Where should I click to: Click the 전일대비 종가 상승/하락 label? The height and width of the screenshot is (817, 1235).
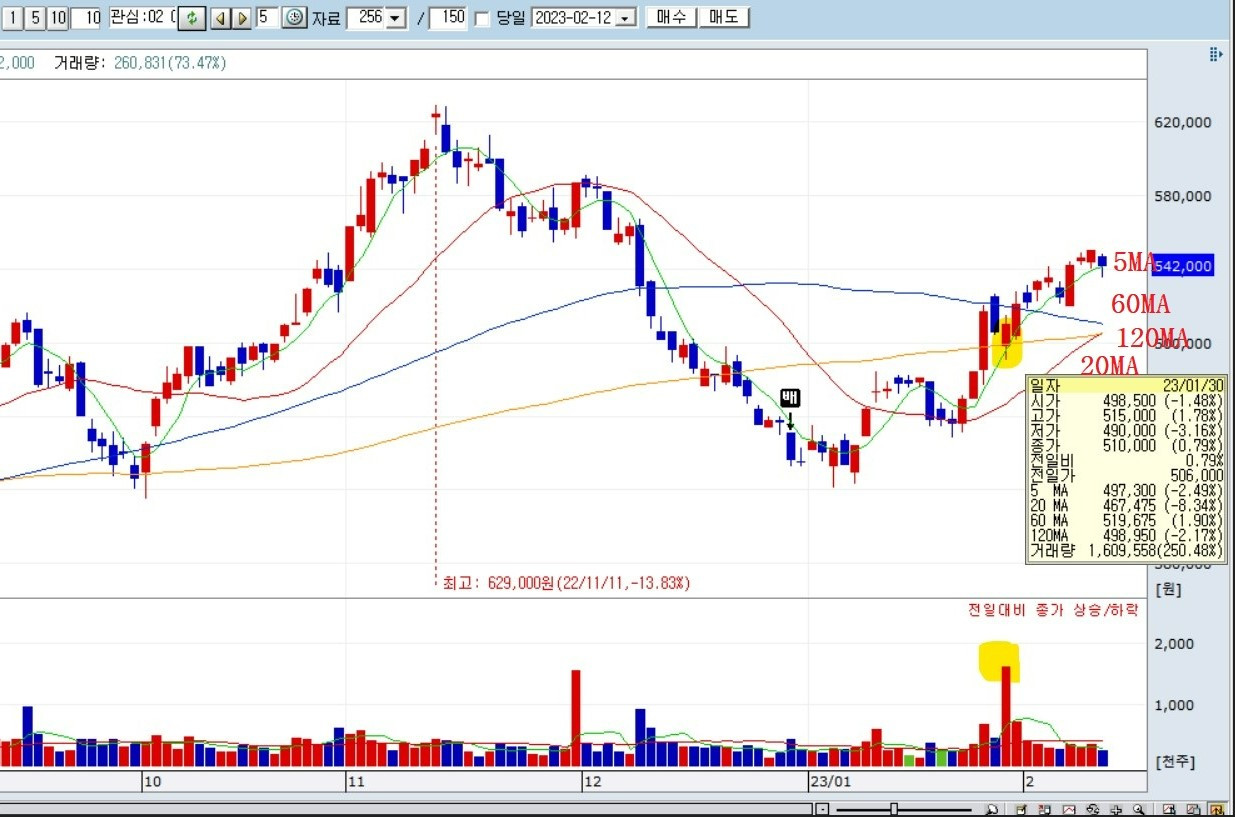click(x=1052, y=610)
